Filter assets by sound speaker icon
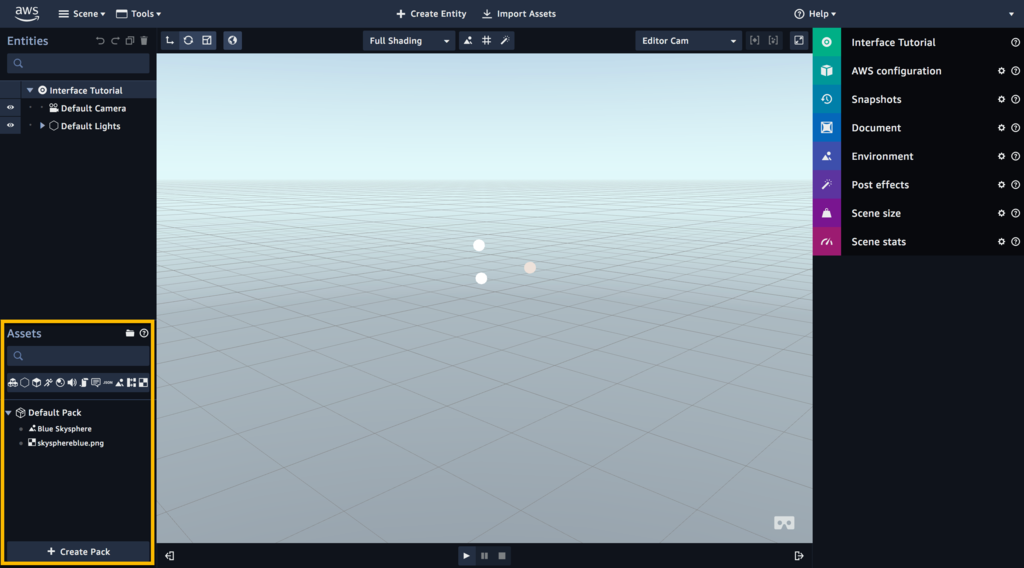 (x=72, y=383)
